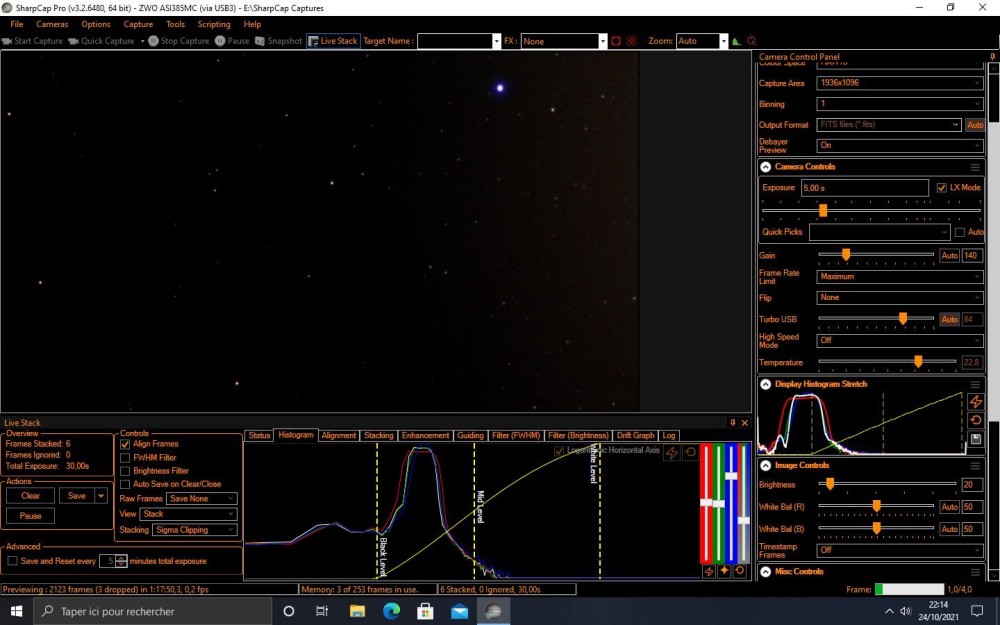Enable Save and Reset every checkbox
This screenshot has height=625, width=1000.
[12, 561]
